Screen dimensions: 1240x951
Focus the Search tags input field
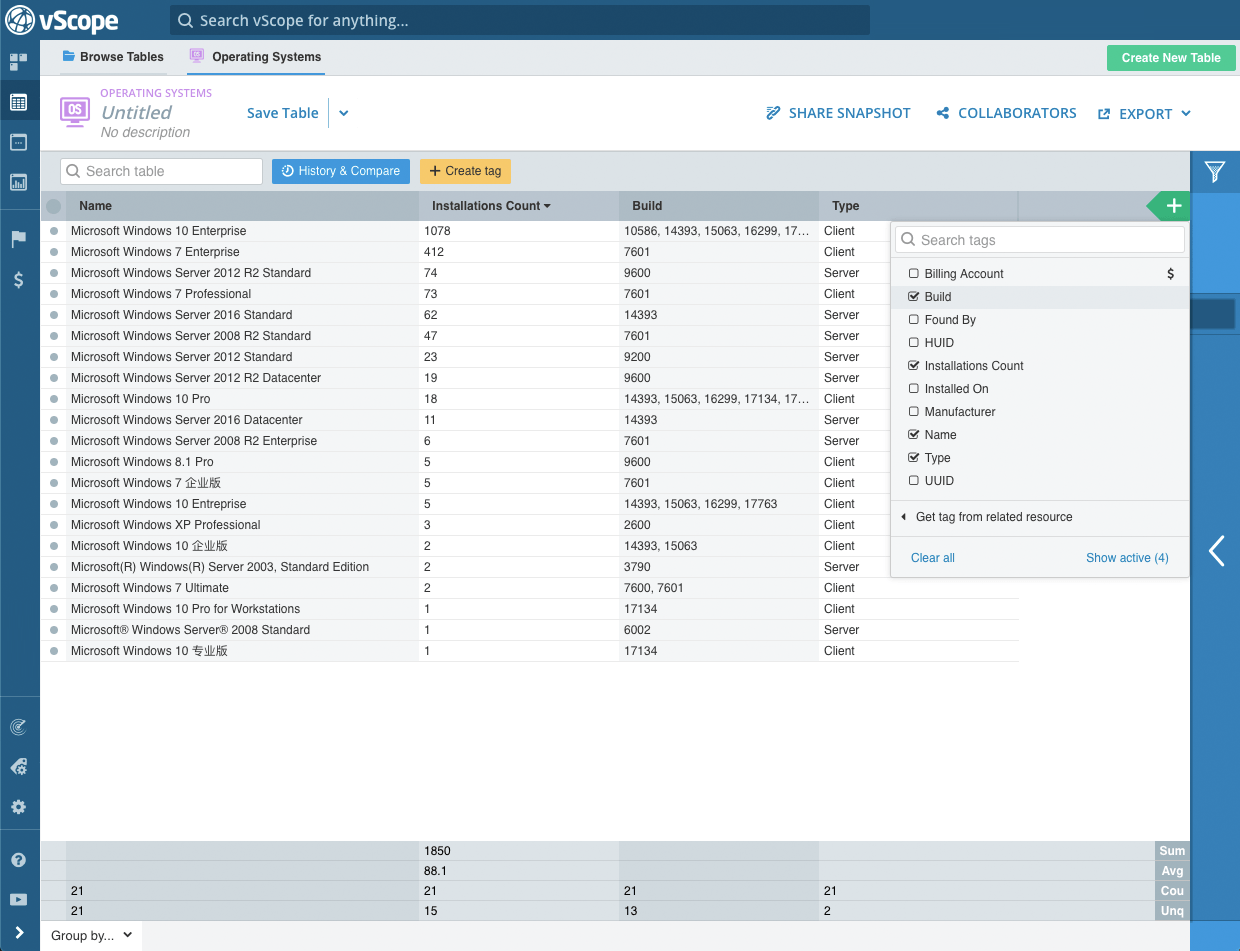point(1040,240)
